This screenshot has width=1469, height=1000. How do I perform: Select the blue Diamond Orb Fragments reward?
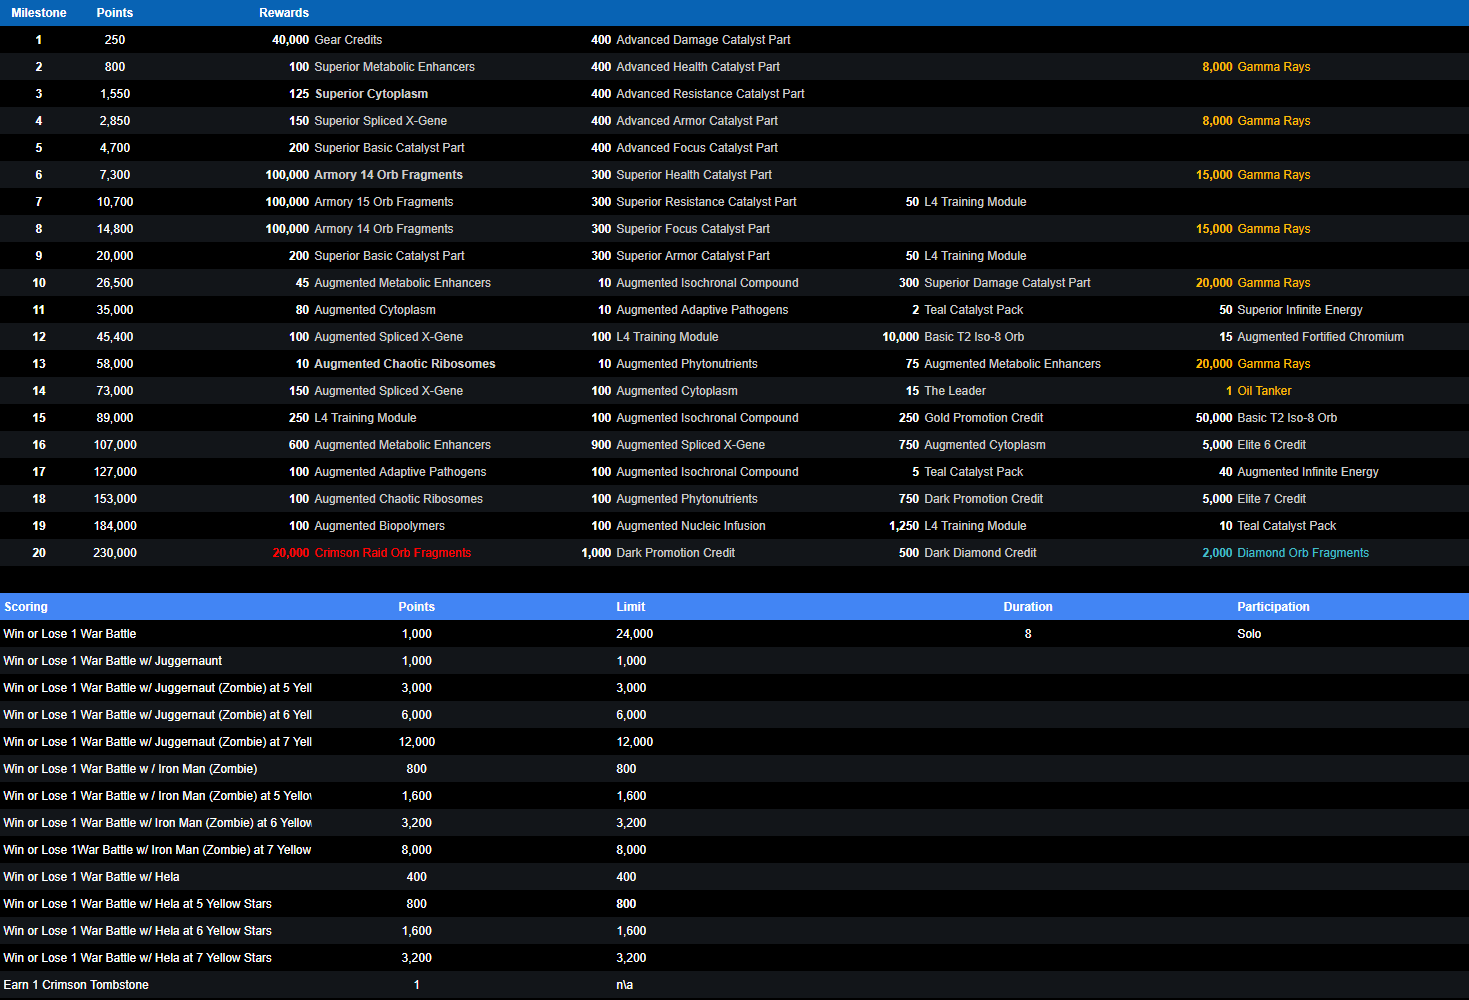[1302, 553]
